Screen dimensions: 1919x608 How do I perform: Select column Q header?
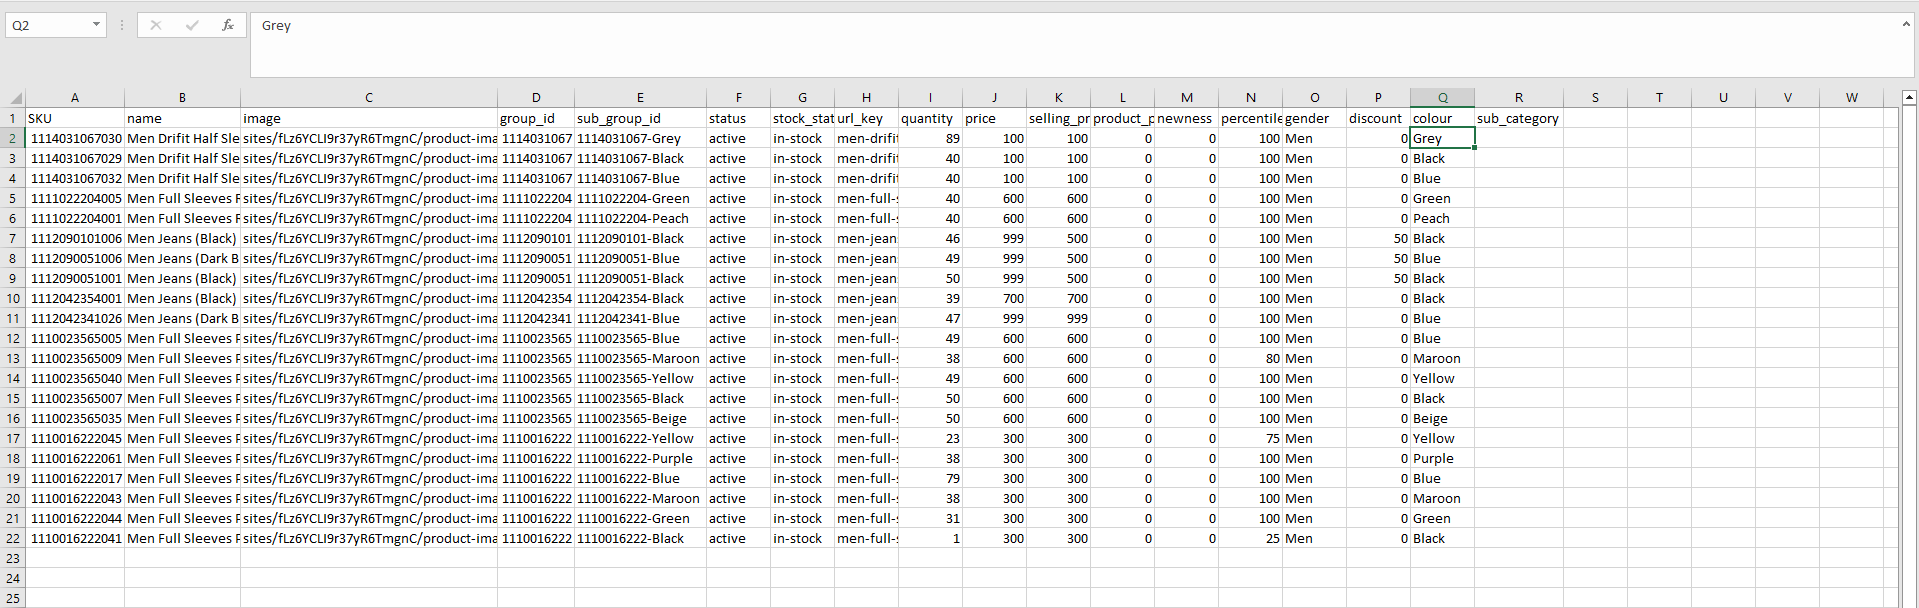click(x=1442, y=98)
